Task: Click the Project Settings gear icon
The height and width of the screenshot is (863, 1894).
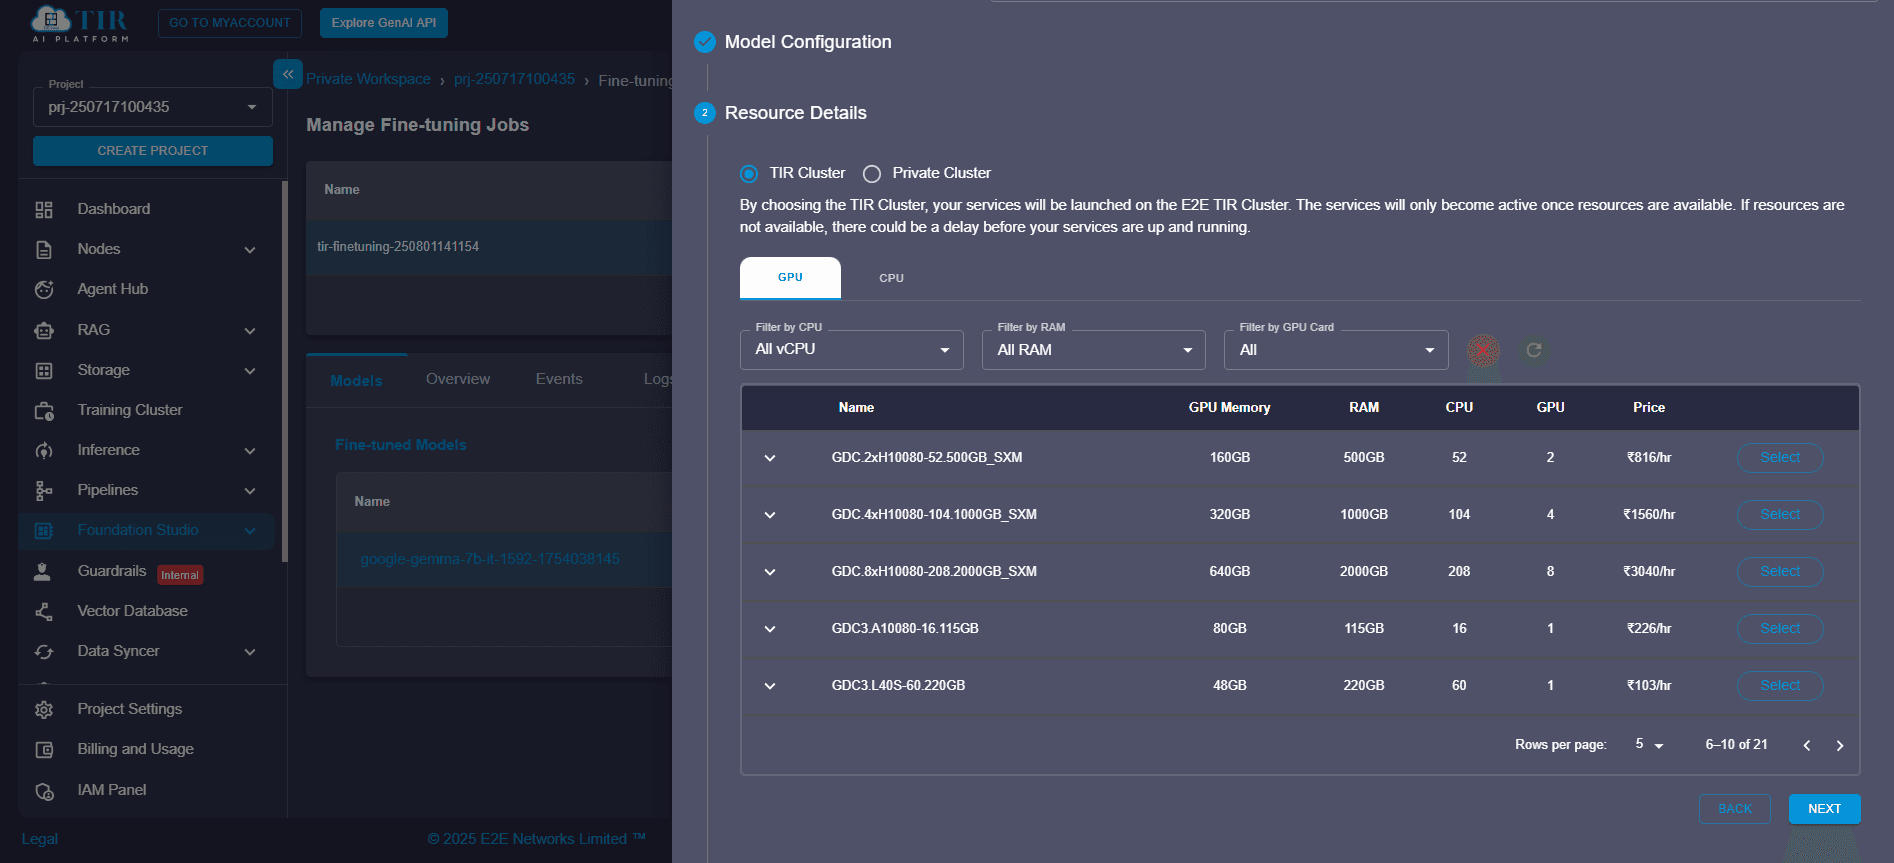Action: 44,709
